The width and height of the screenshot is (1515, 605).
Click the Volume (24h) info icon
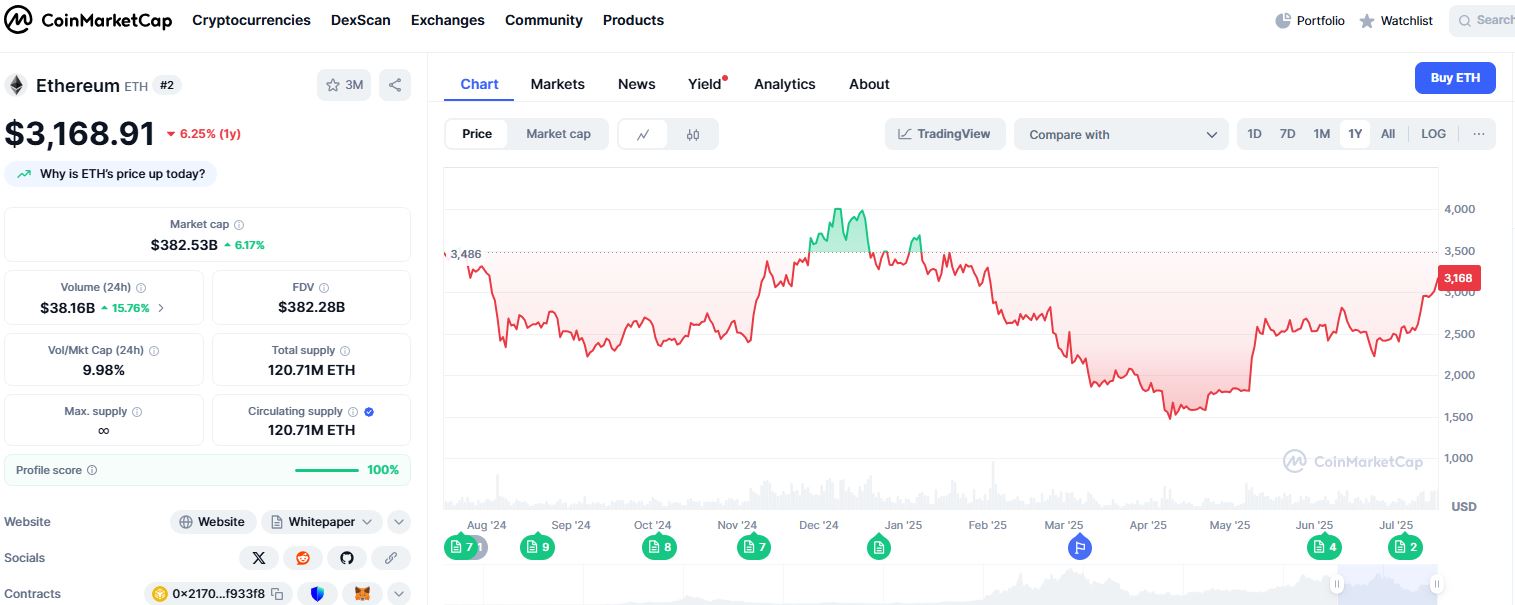click(141, 287)
